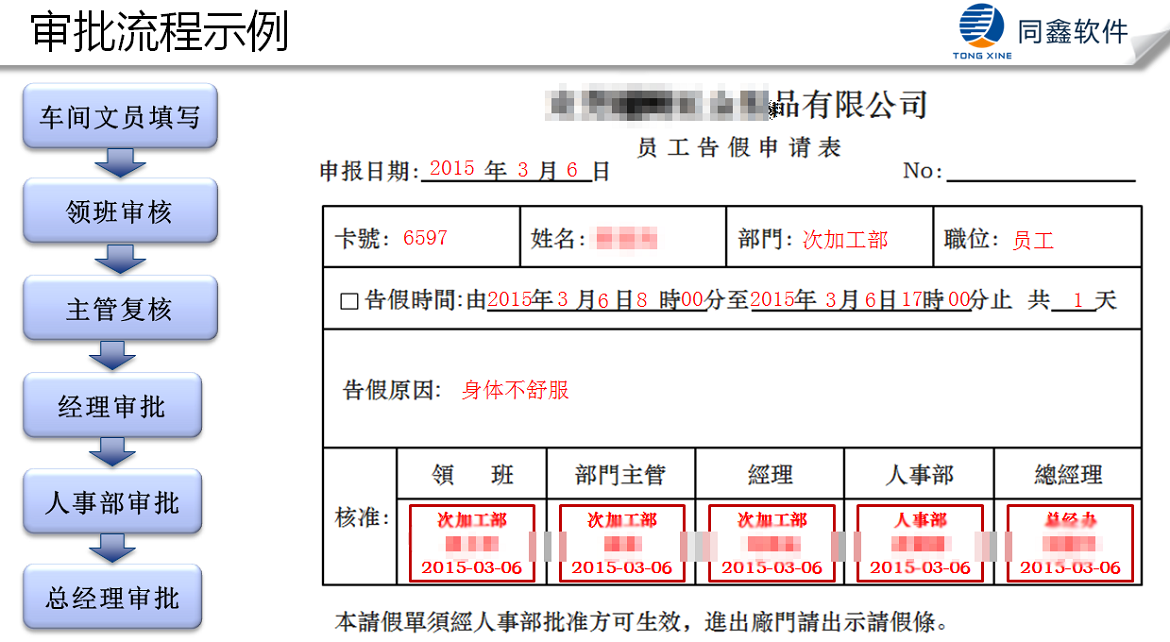Screen dimensions: 1170x642
Task: Open the 经理审批 step
Action: coord(112,405)
